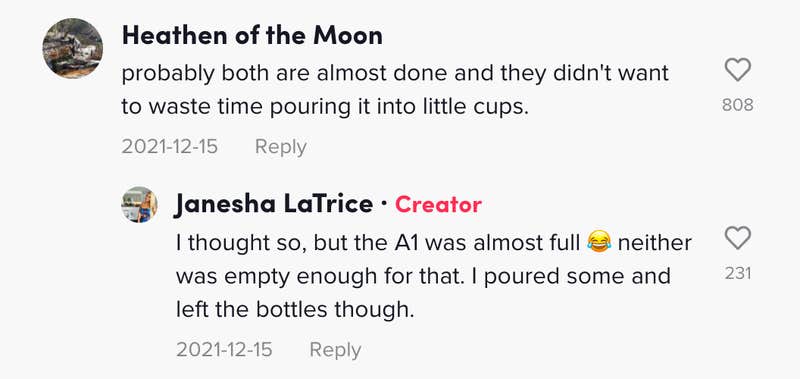
Task: Click the line 'to waste time pouring it'
Action: tap(325, 108)
